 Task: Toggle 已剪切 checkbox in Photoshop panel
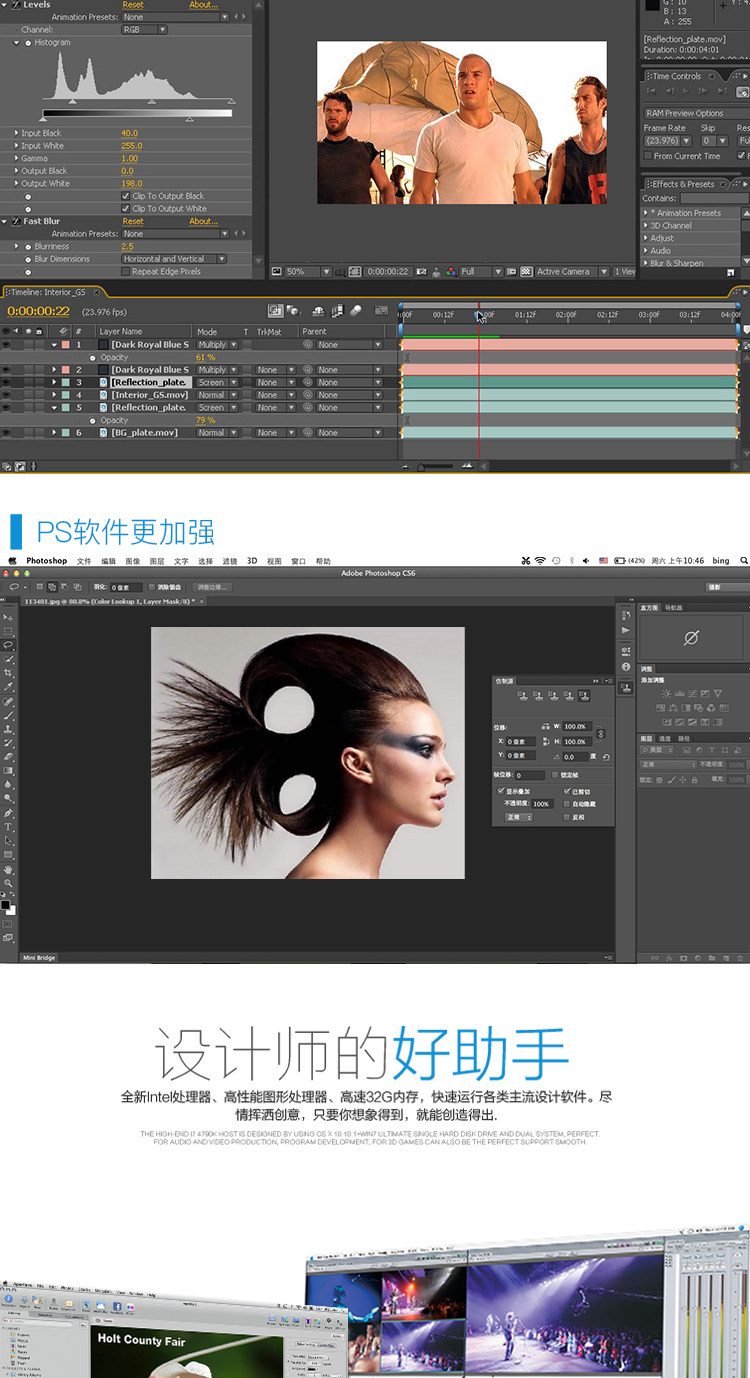pos(566,791)
